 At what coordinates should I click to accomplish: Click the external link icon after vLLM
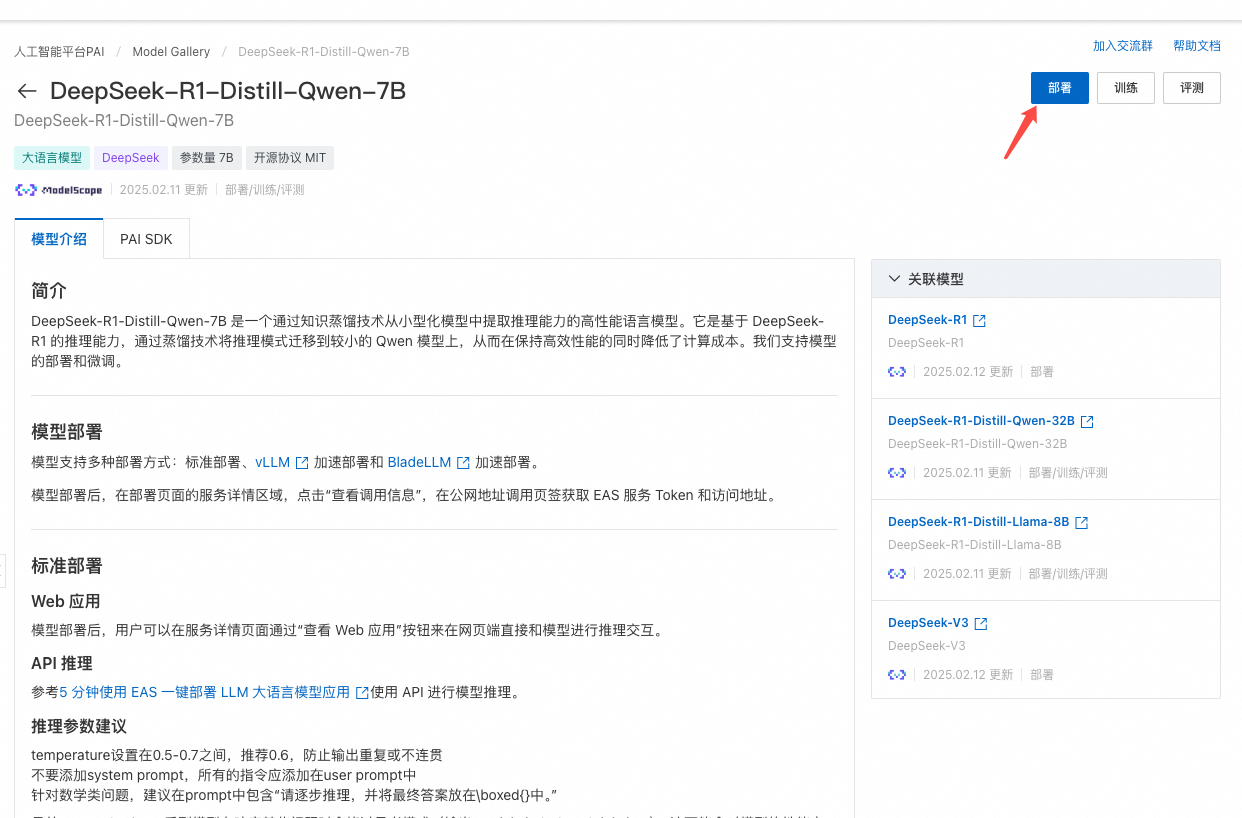tap(302, 463)
